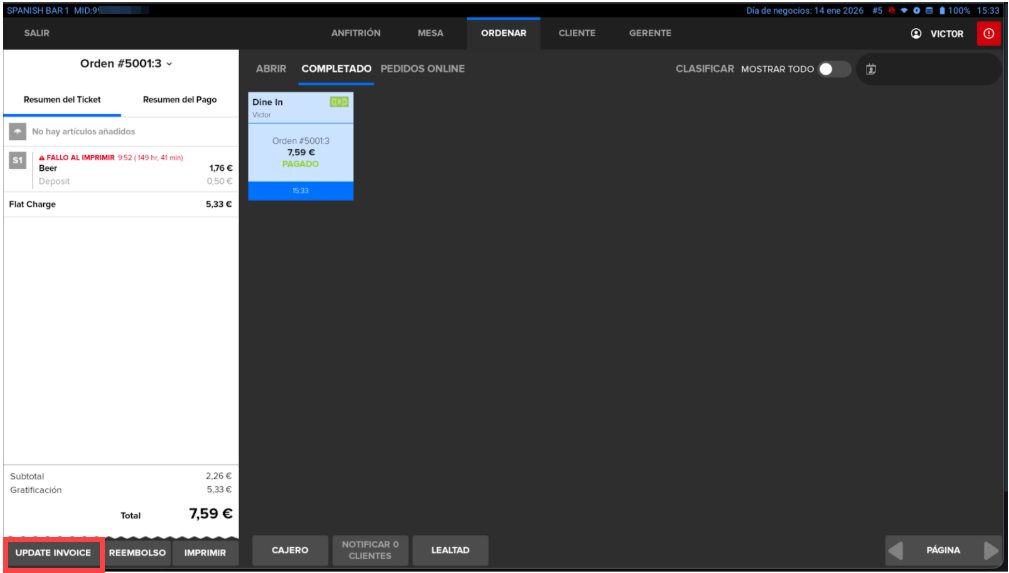Open the Pedidos Online tab
The height and width of the screenshot is (573, 1009).
click(422, 69)
